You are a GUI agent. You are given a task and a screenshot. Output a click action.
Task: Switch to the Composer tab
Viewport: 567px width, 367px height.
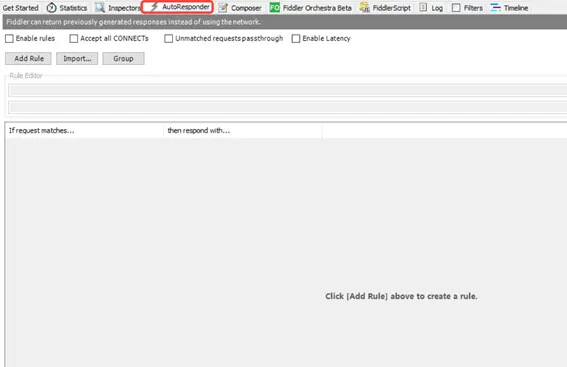tap(240, 8)
